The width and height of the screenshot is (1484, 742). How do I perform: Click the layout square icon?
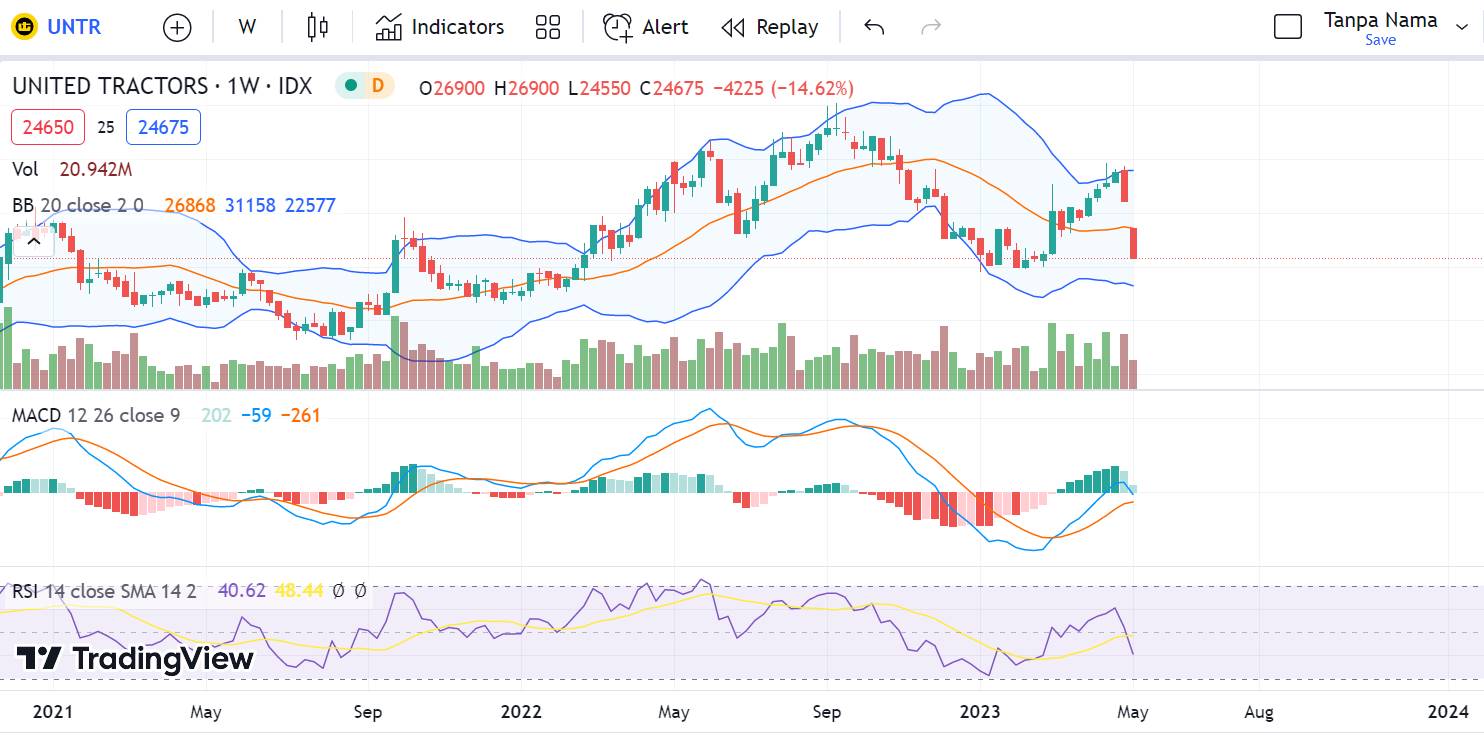pos(1288,27)
